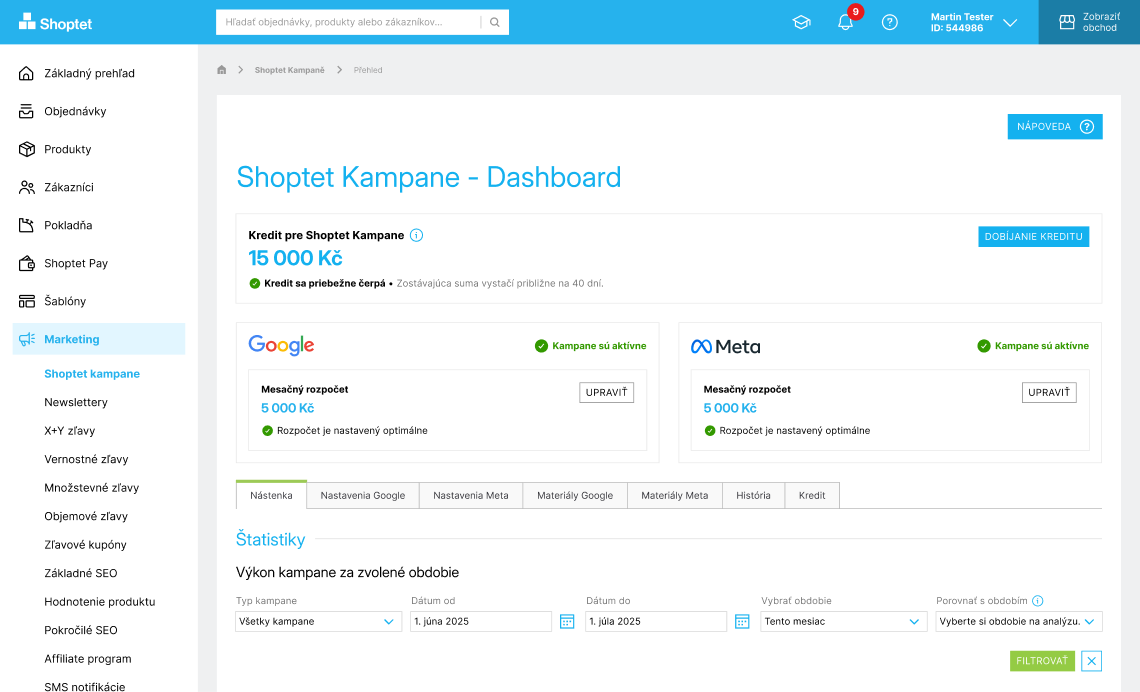The image size is (1140, 692).
Task: Open the Vybrať obdobie dropdown
Action: pyautogui.click(x=843, y=621)
